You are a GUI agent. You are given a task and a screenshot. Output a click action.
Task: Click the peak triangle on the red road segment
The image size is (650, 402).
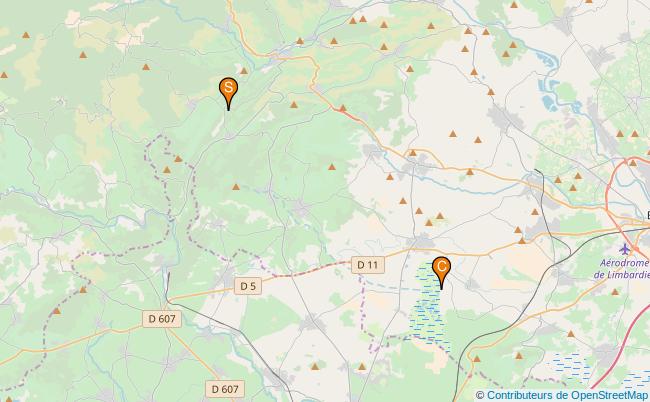pyautogui.click(x=342, y=108)
